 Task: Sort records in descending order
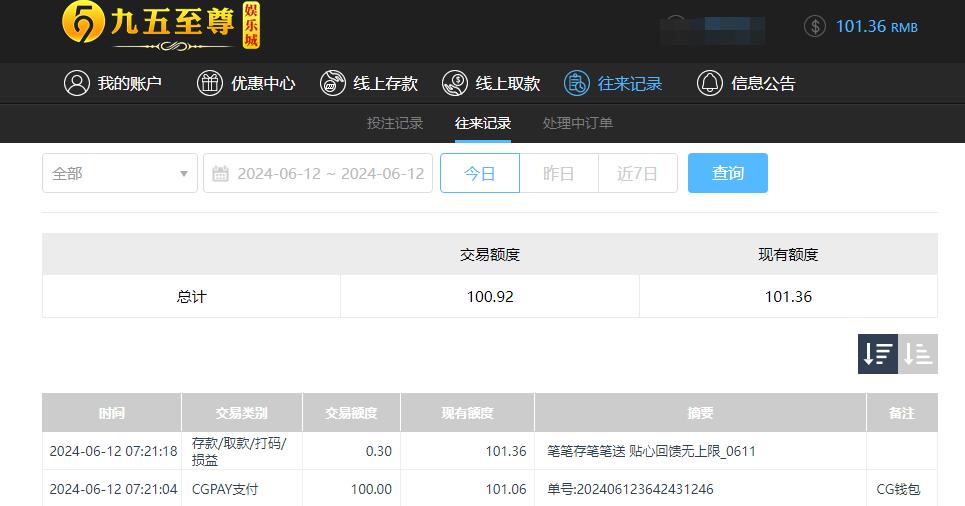coord(878,353)
